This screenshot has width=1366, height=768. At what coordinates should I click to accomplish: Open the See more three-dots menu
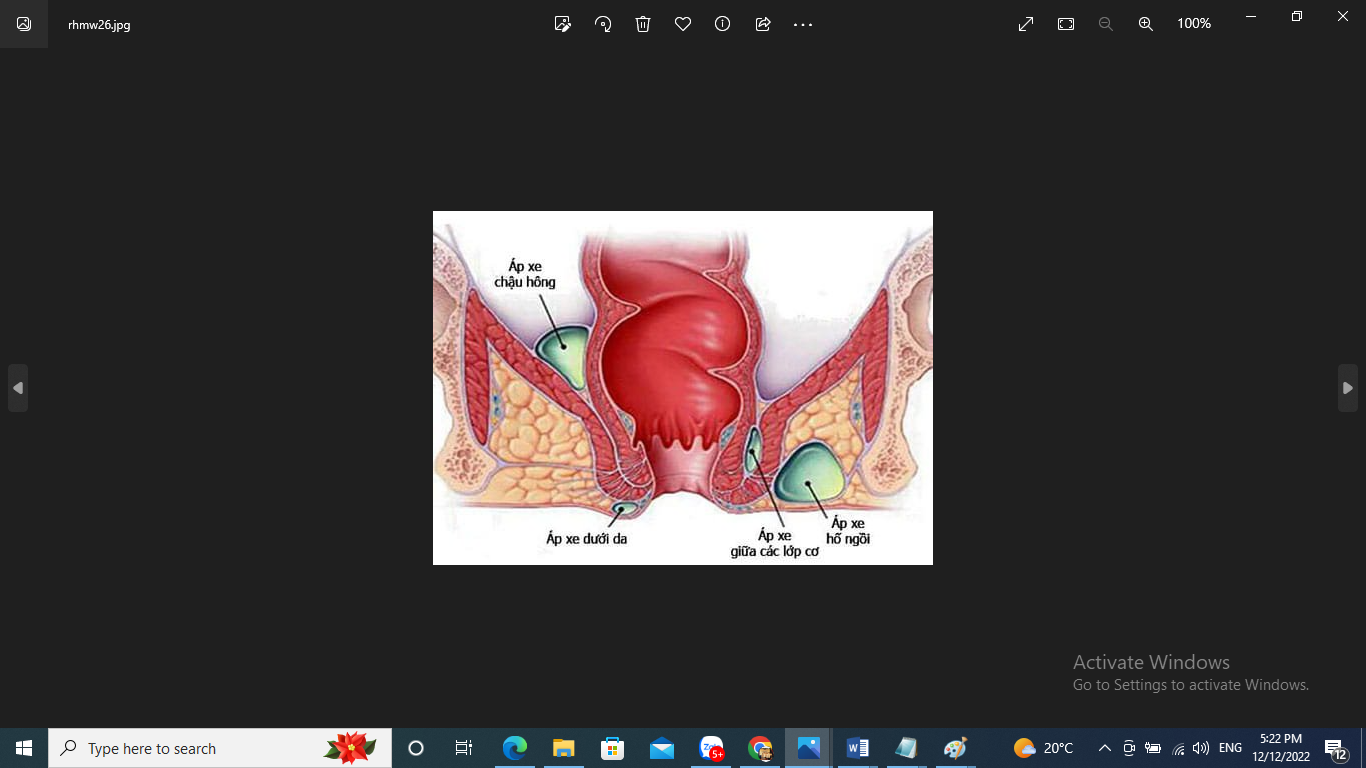[x=803, y=24]
